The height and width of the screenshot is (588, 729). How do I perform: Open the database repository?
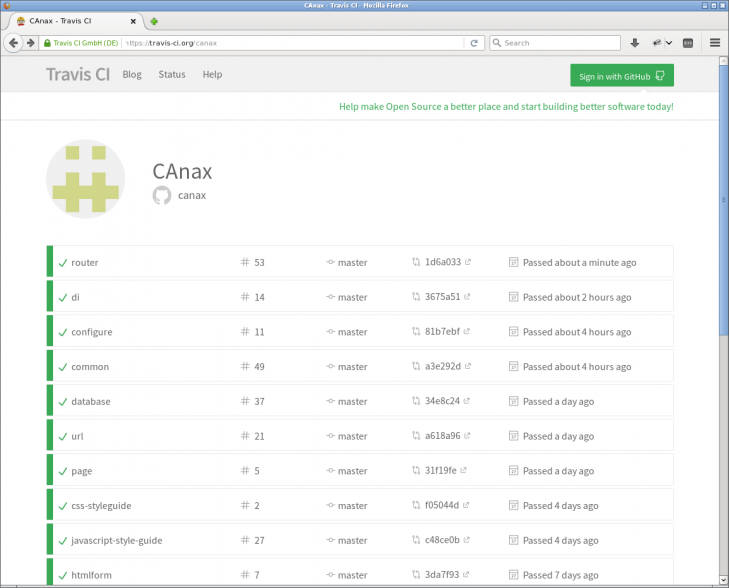click(x=91, y=402)
